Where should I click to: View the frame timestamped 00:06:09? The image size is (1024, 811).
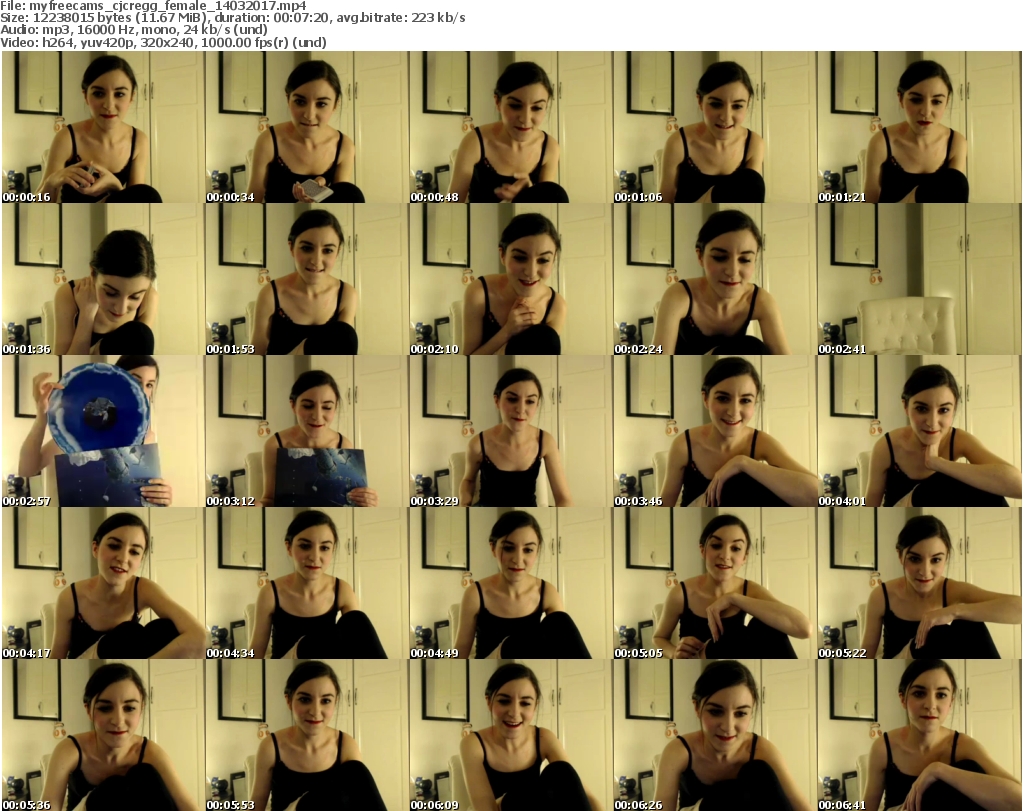[x=511, y=735]
